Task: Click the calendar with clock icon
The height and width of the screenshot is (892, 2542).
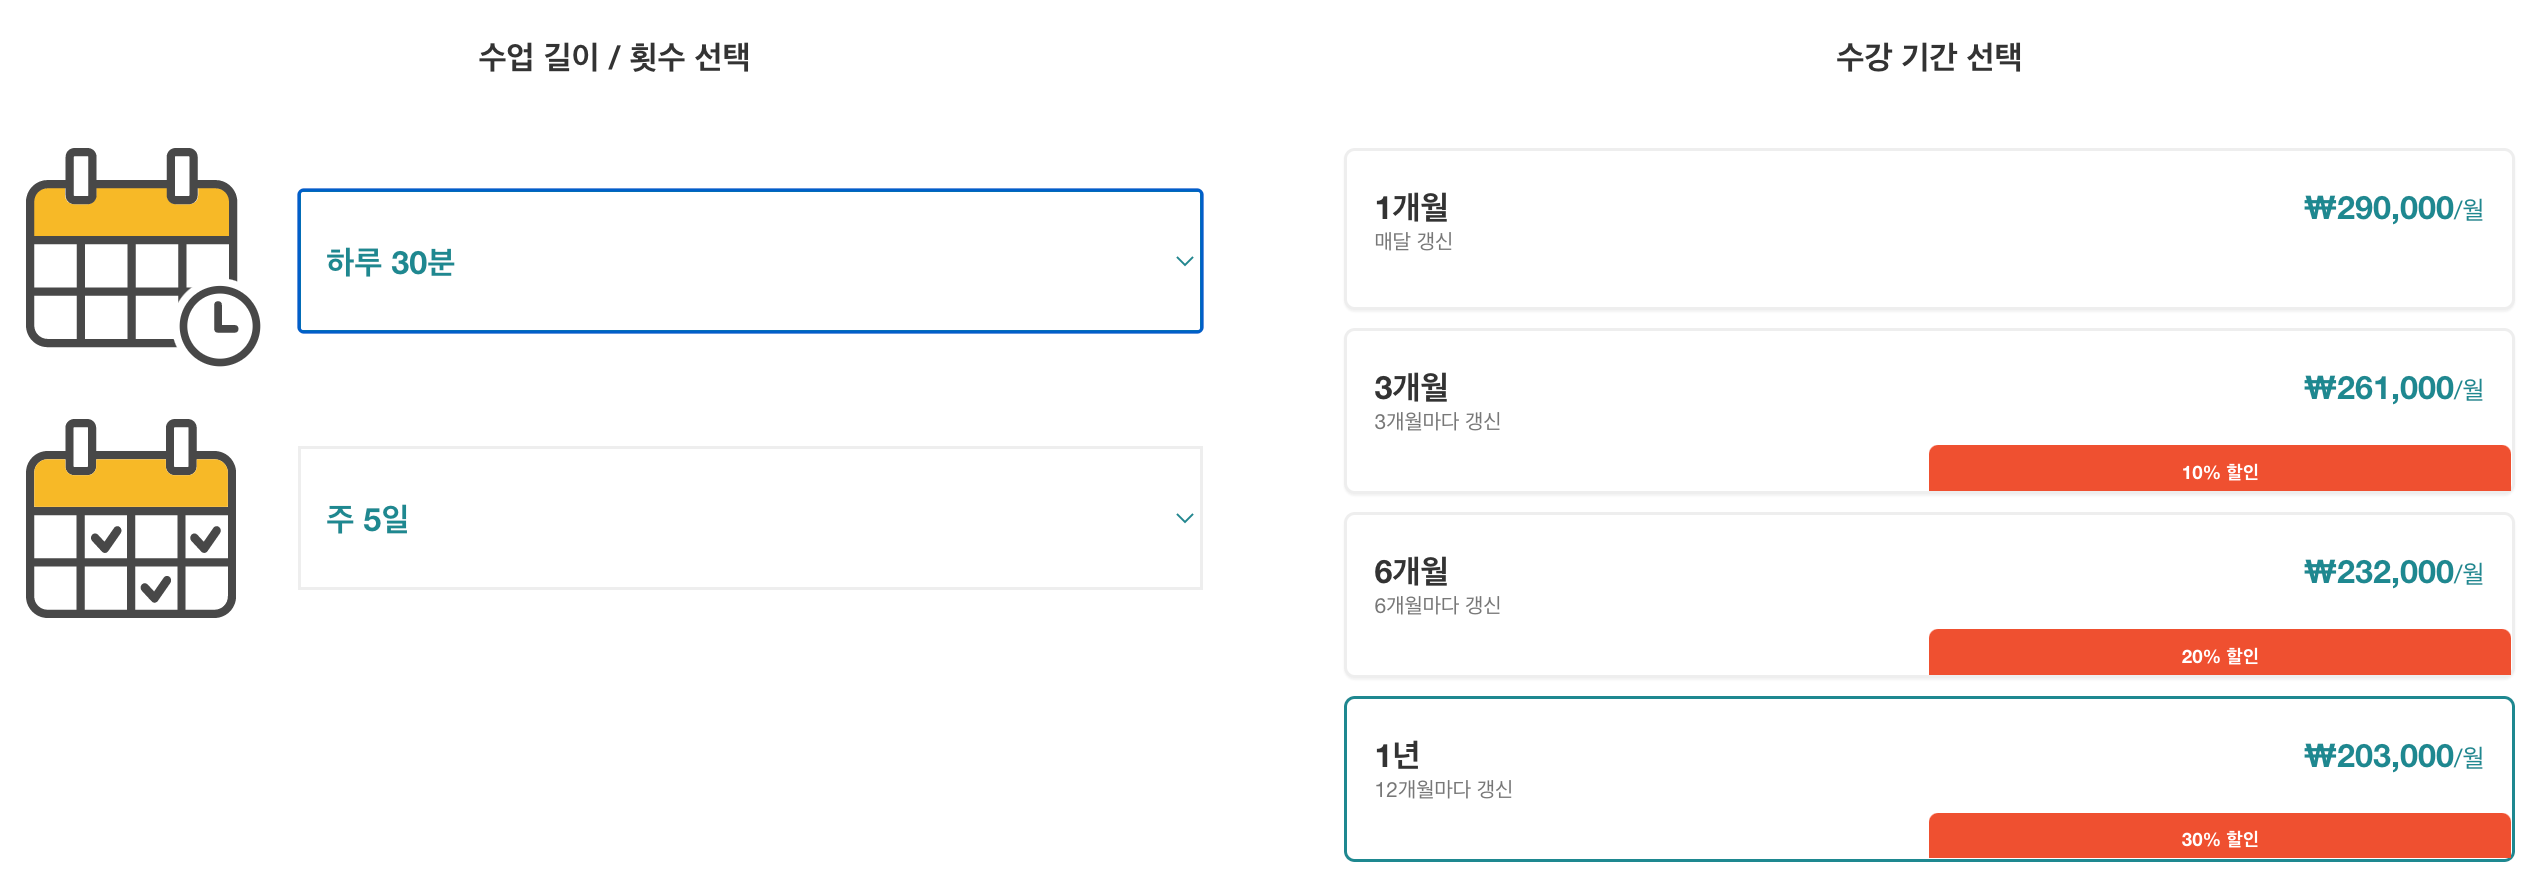Action: [x=142, y=257]
